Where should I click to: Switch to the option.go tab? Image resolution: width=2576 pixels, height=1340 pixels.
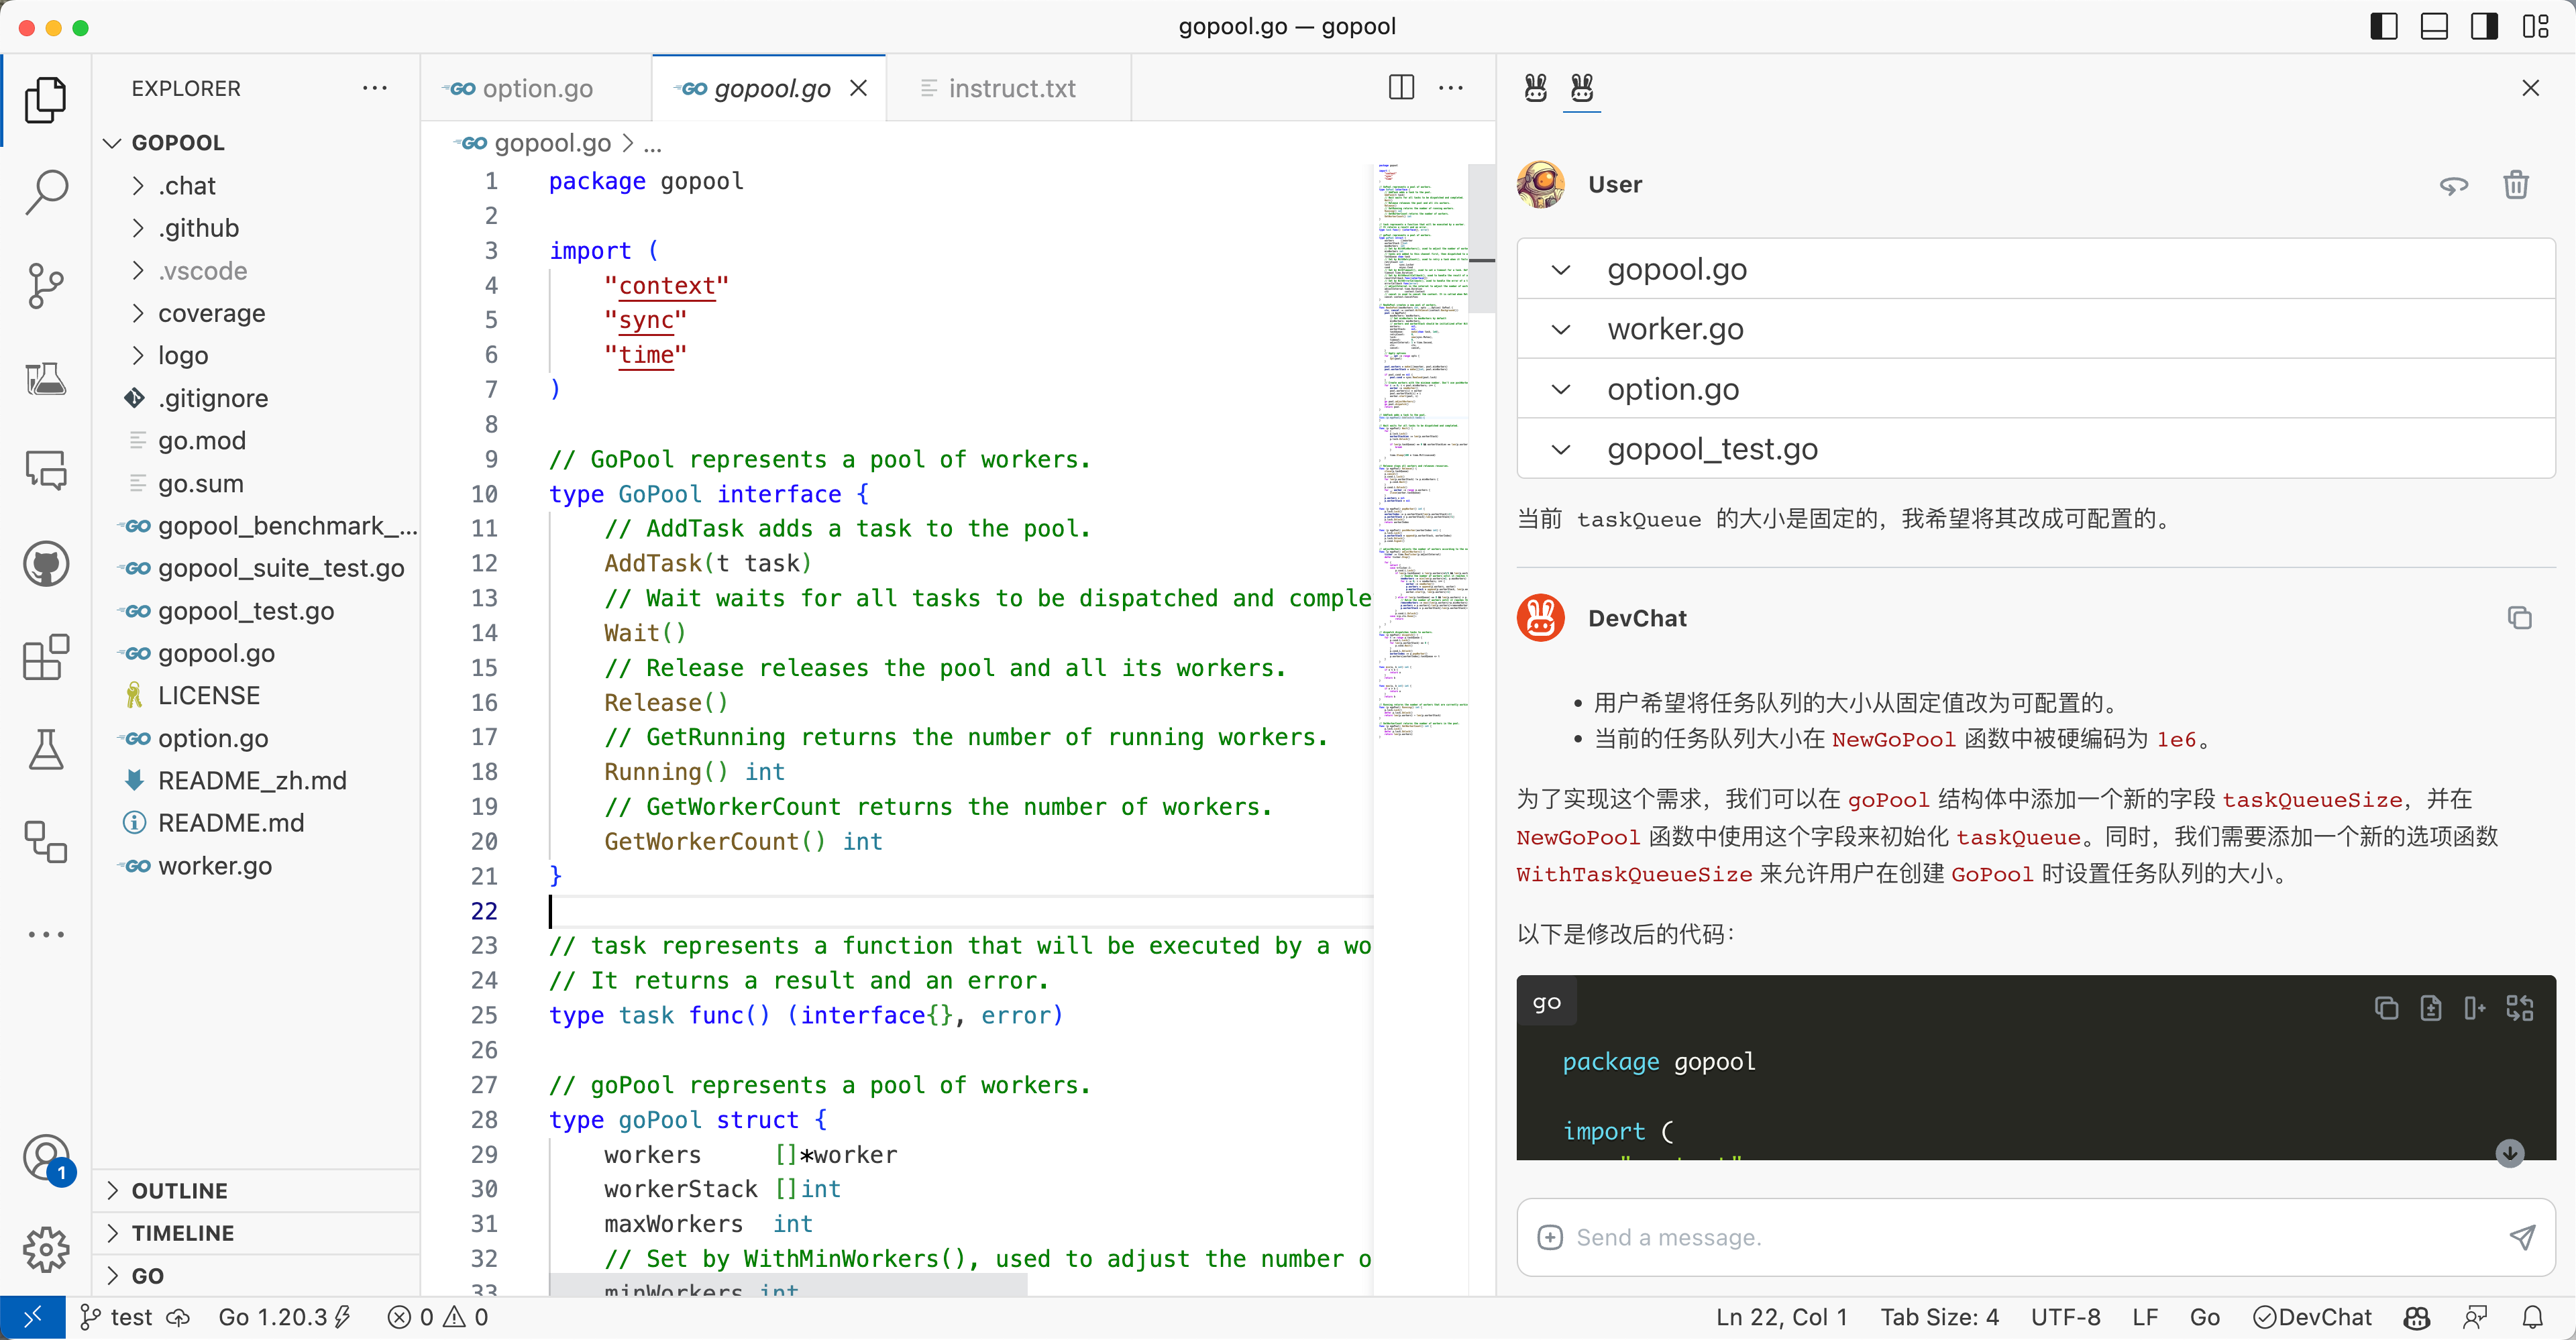[x=536, y=88]
